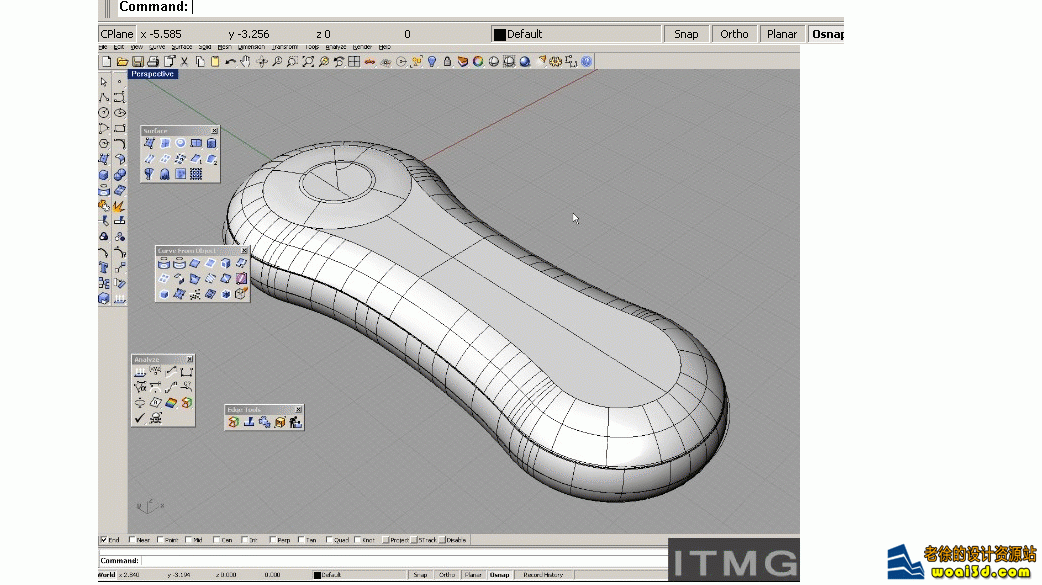Open file using the folder icon
Viewport: 1042px width, 585px height.
pyautogui.click(x=121, y=62)
